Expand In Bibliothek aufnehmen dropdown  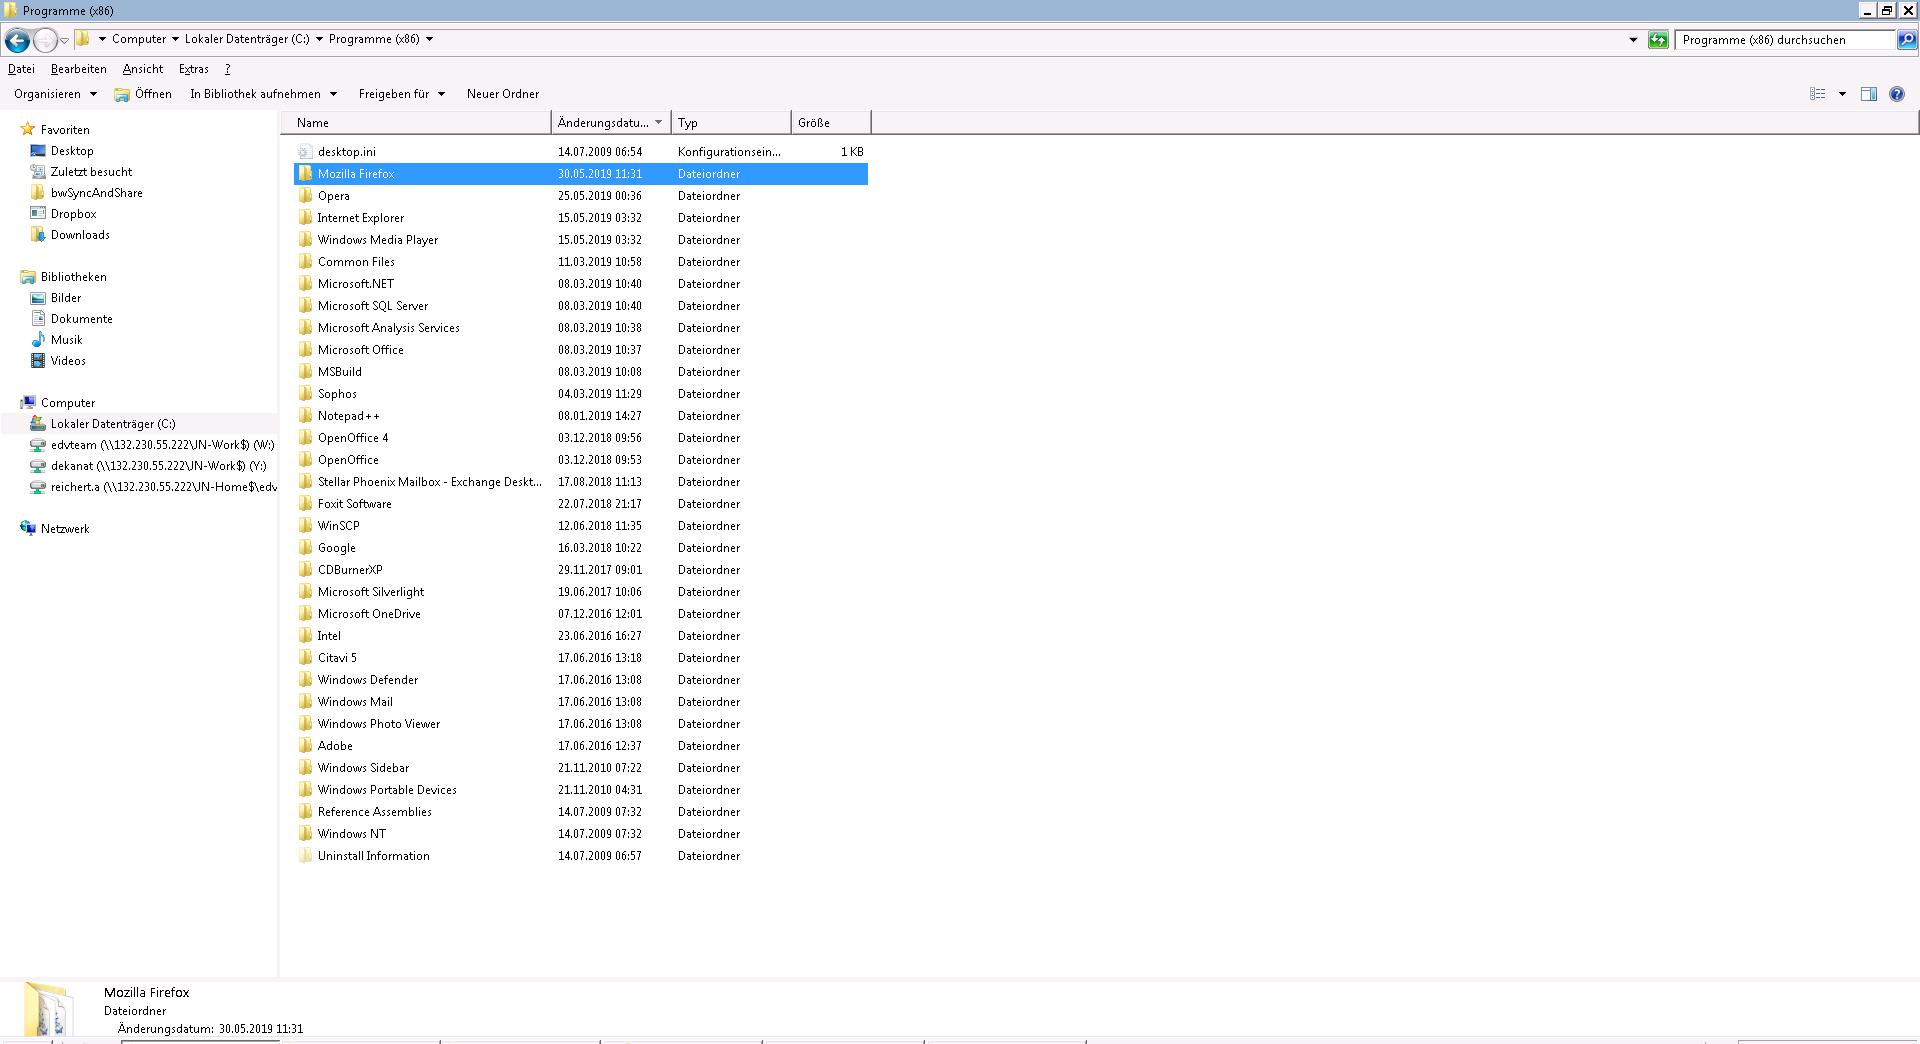pyautogui.click(x=264, y=94)
